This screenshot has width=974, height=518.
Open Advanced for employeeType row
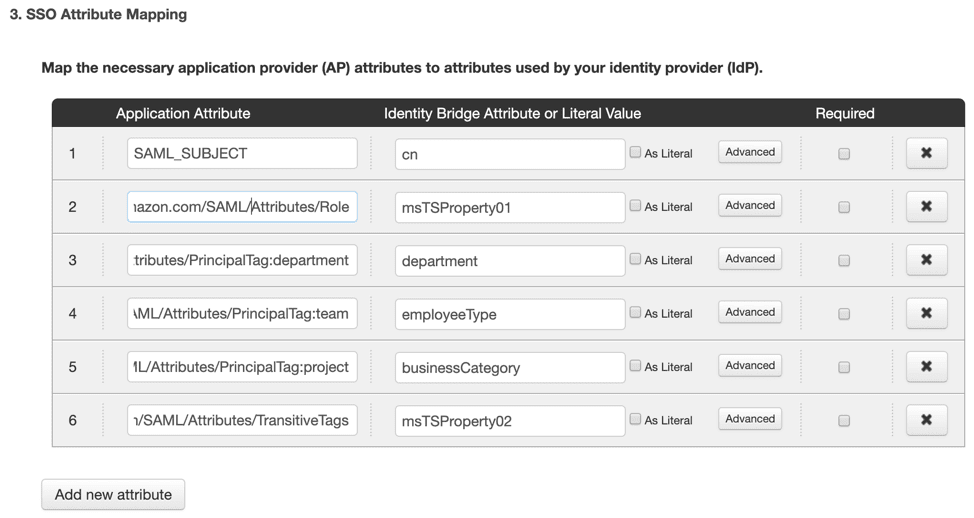[x=750, y=312]
